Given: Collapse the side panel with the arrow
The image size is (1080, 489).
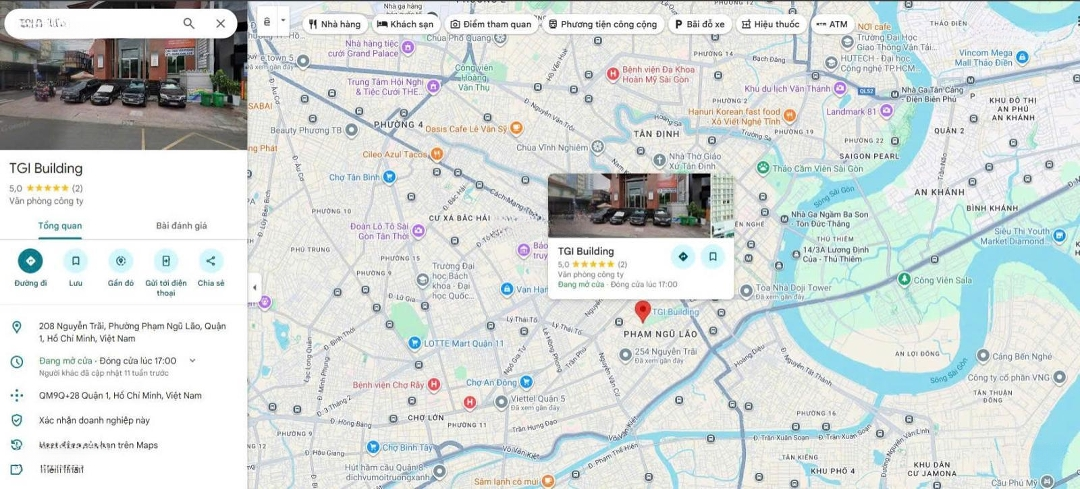Looking at the screenshot, I should tap(254, 287).
